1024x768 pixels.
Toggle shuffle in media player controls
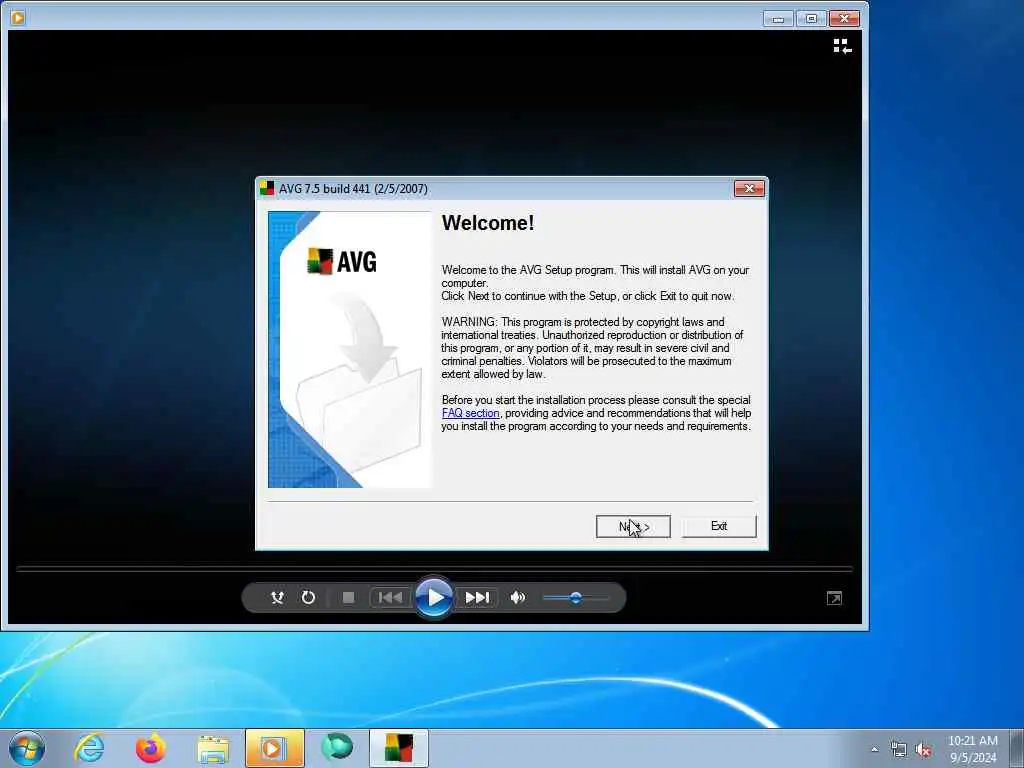click(x=277, y=598)
